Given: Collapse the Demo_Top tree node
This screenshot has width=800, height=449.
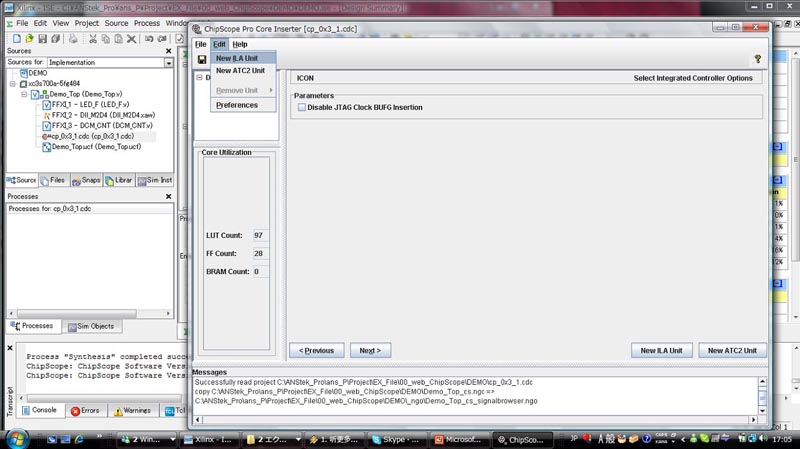Looking at the screenshot, I should 24,94.
